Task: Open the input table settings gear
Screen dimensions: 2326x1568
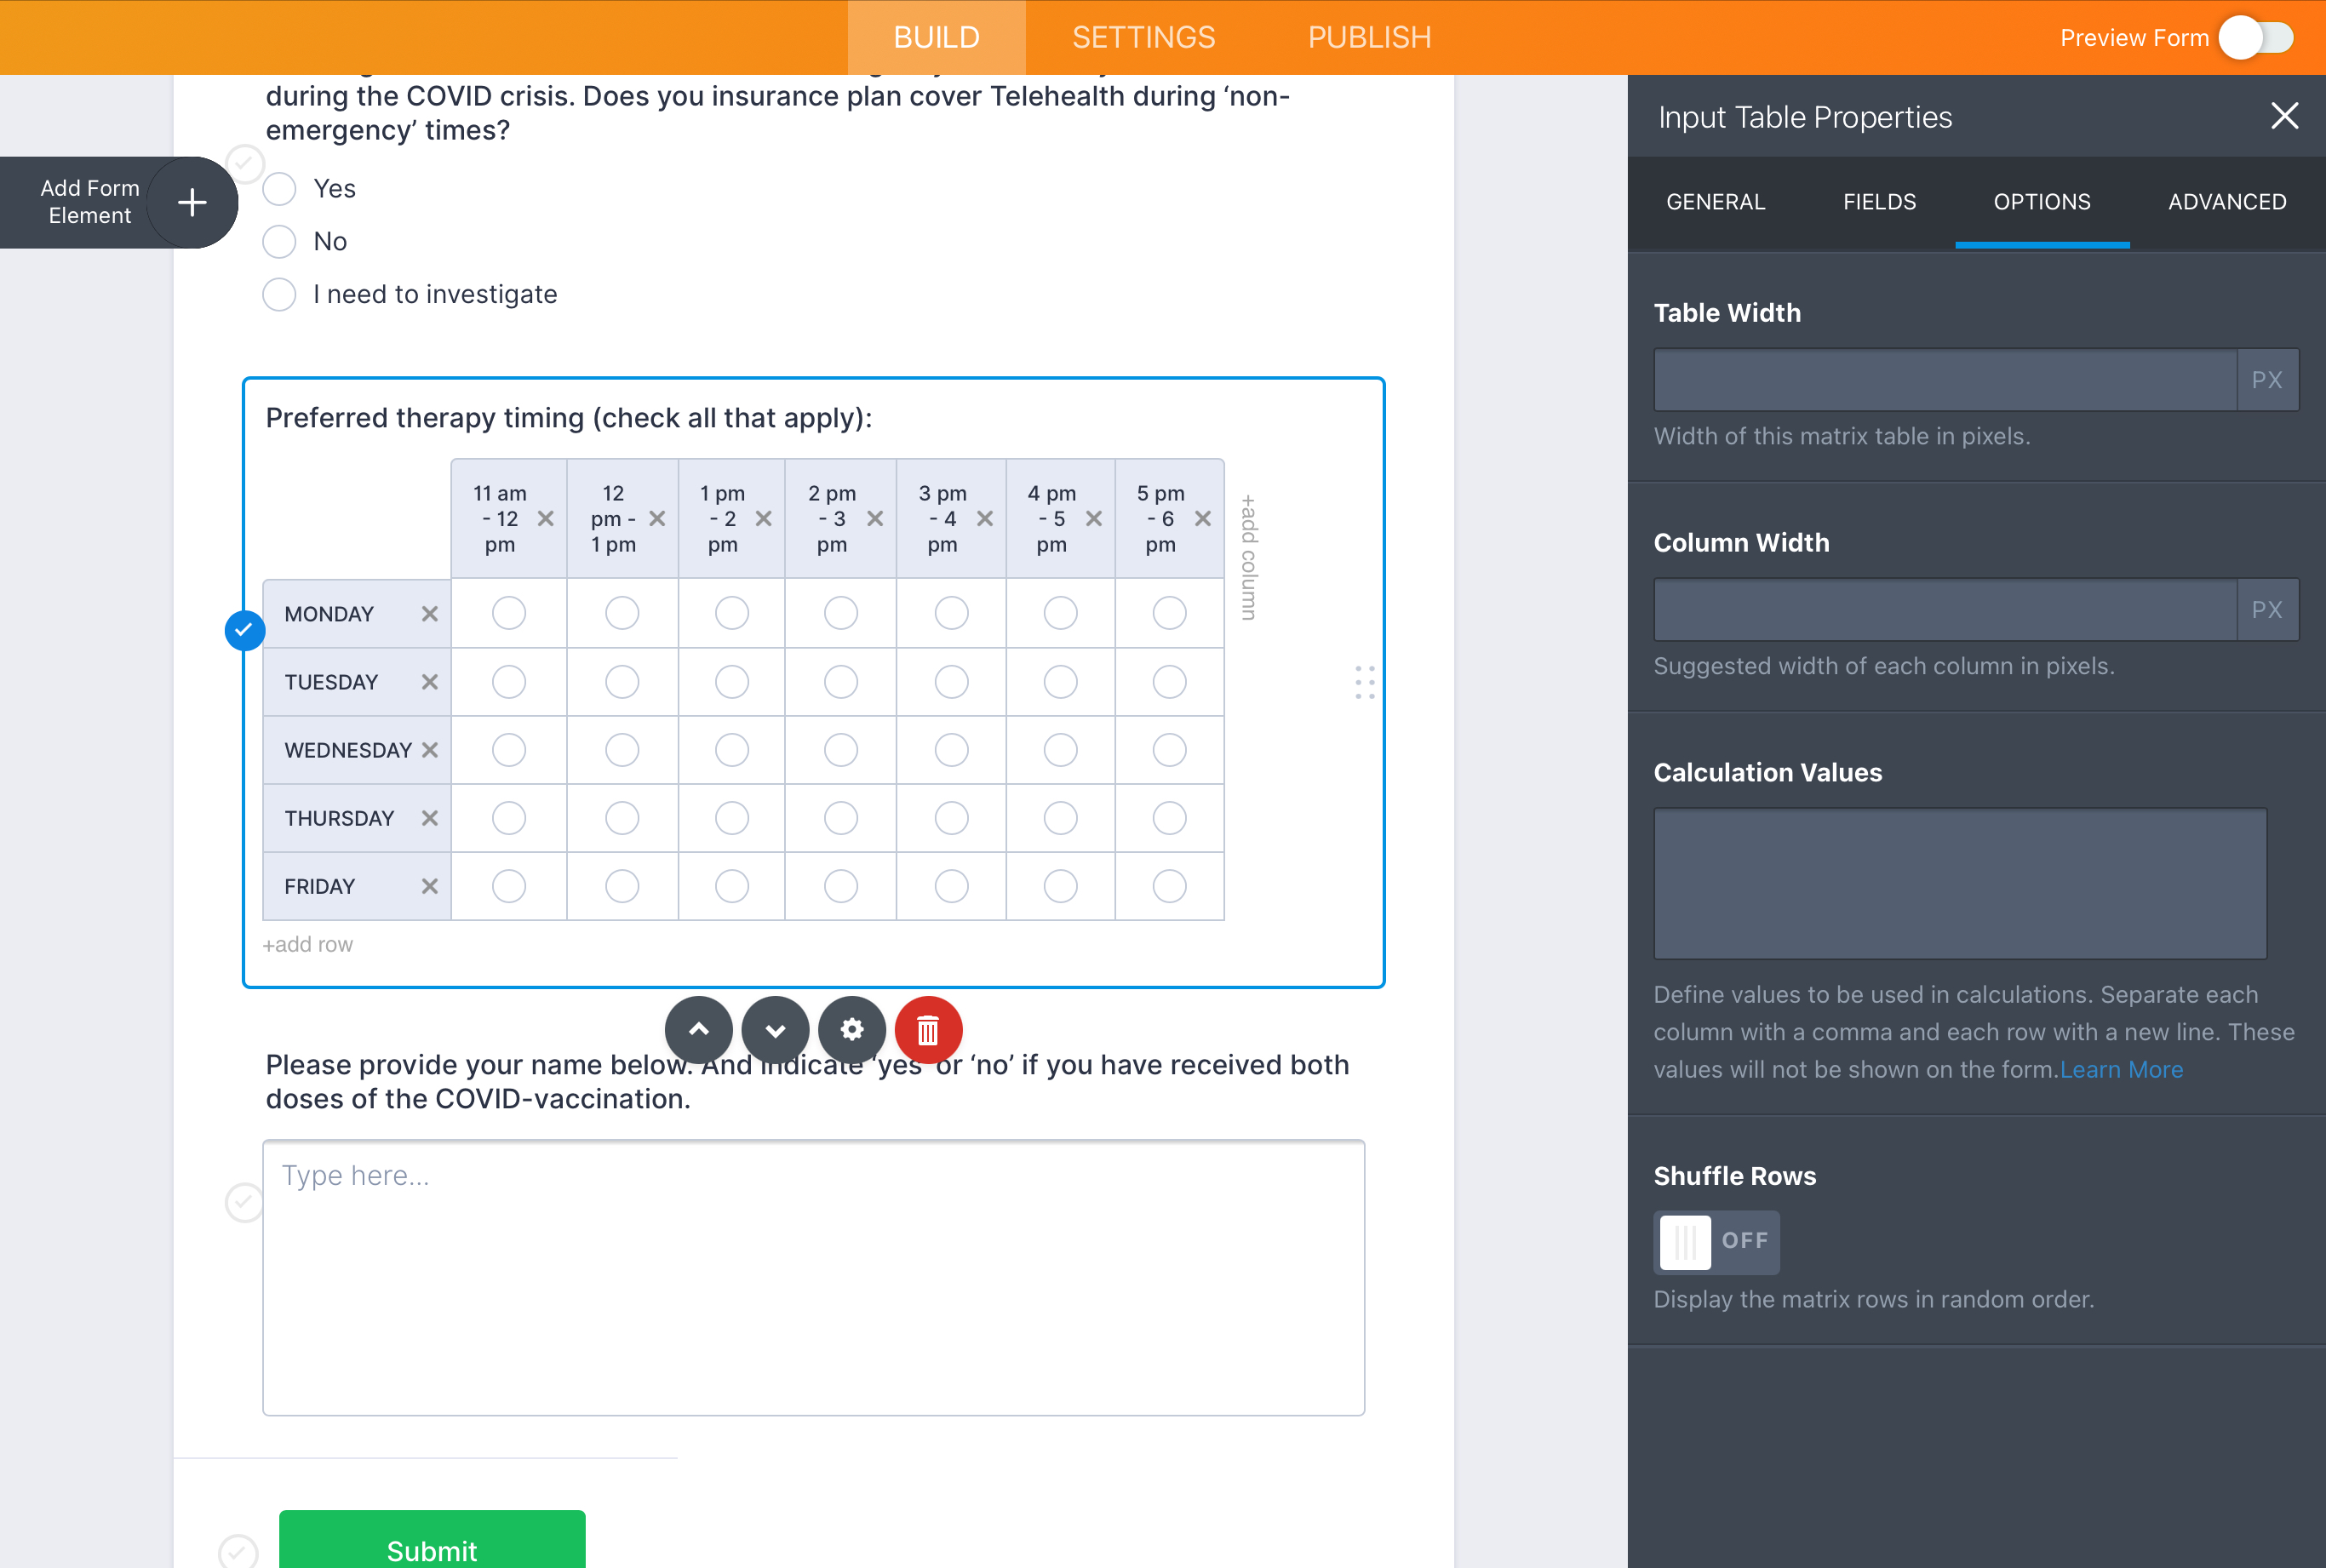Action: [x=851, y=1030]
